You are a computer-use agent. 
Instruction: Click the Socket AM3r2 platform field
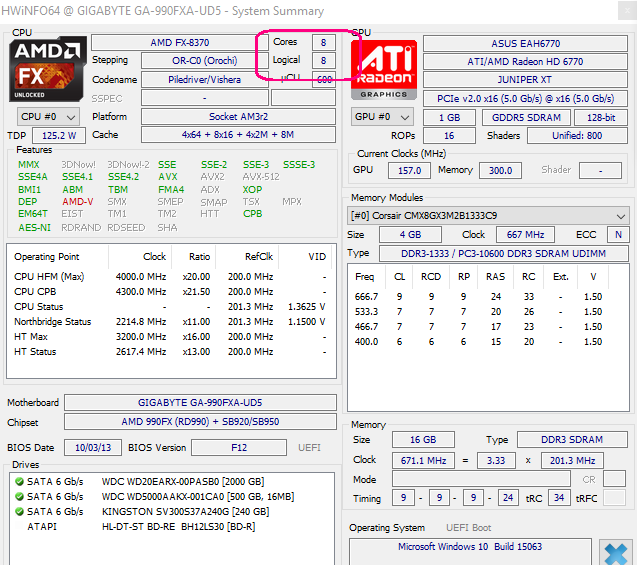(x=238, y=117)
